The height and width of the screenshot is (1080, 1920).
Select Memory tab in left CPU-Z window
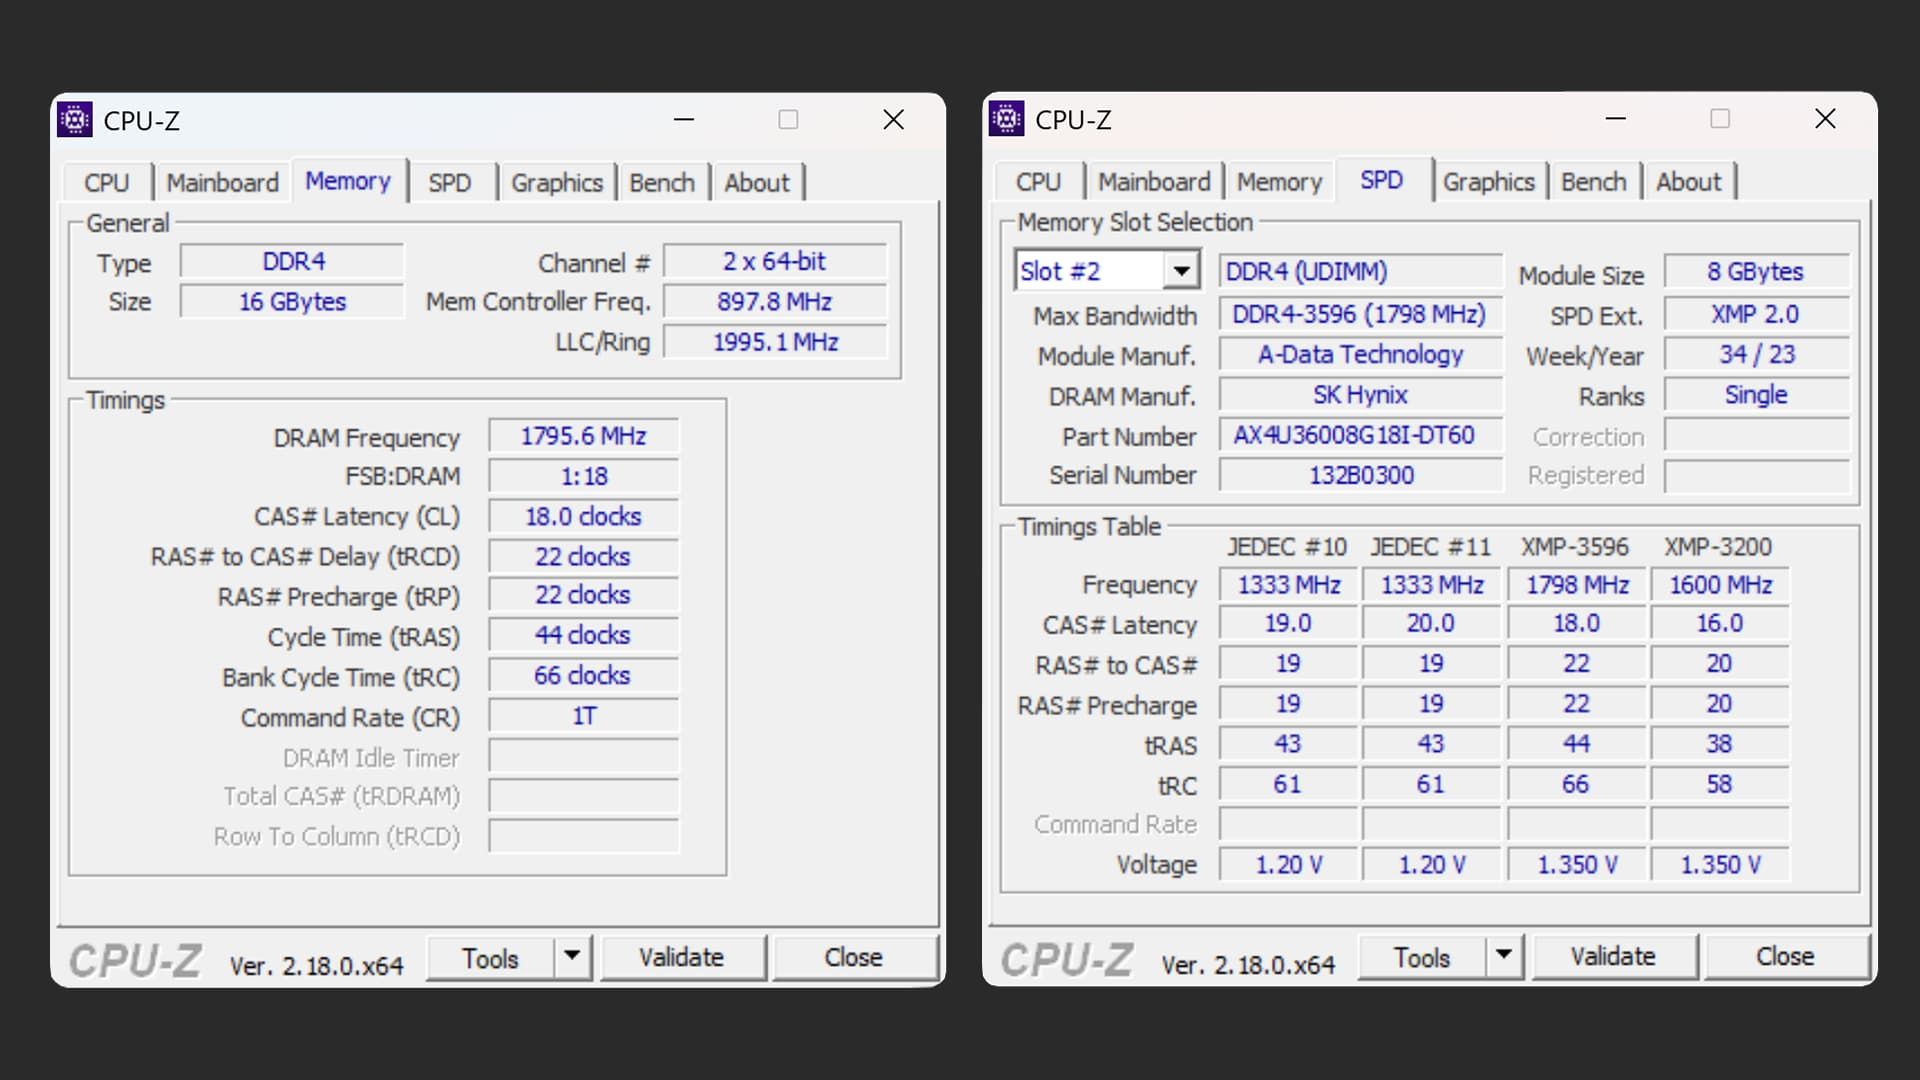(x=348, y=181)
